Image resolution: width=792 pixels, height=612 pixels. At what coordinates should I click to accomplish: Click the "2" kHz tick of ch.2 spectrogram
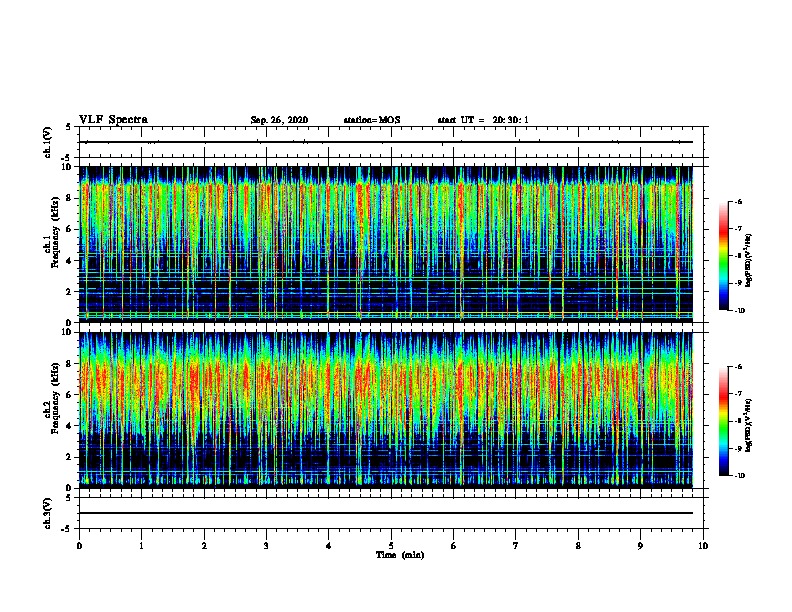70,457
